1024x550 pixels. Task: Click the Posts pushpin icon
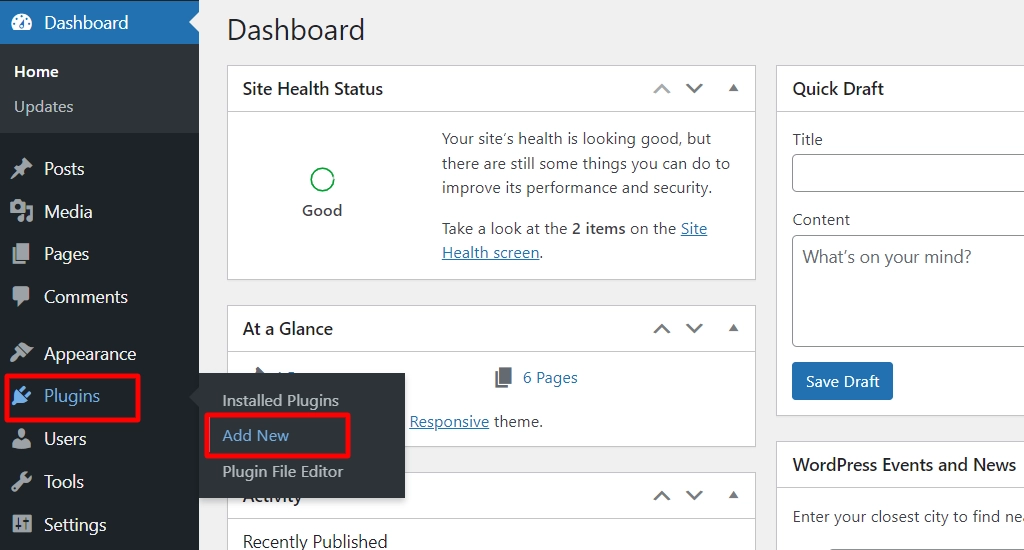22,169
